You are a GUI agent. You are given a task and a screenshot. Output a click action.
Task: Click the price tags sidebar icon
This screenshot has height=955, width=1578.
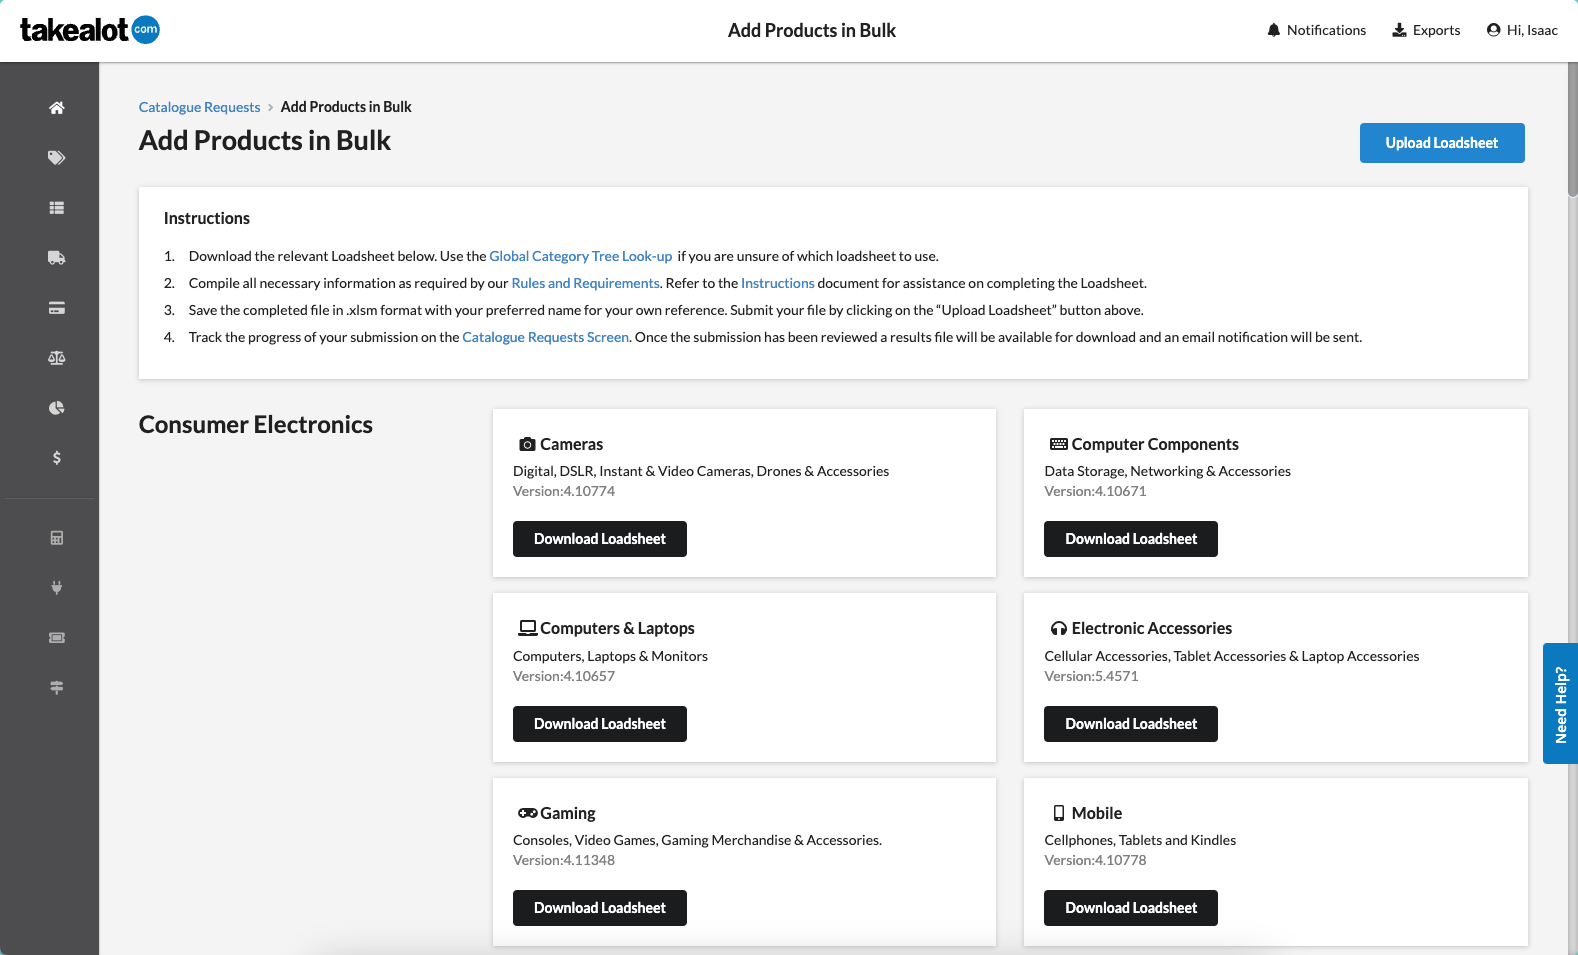57,158
